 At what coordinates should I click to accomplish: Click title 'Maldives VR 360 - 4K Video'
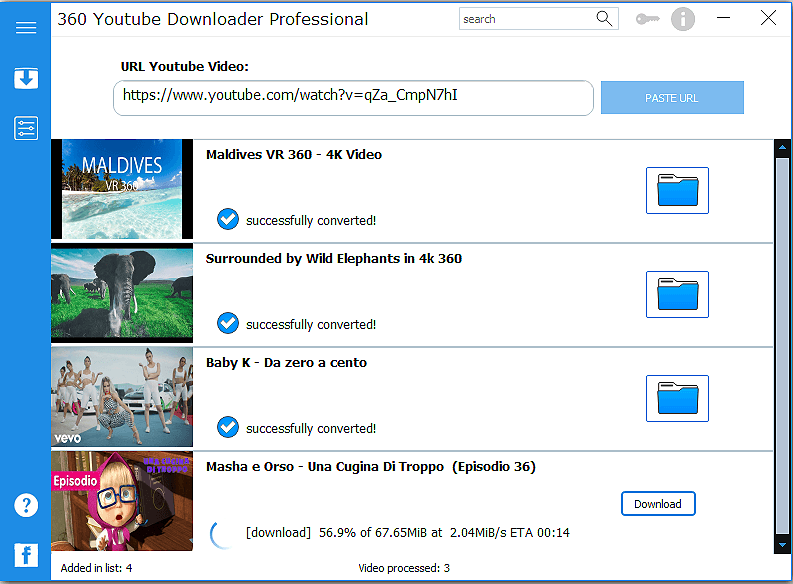tap(294, 155)
